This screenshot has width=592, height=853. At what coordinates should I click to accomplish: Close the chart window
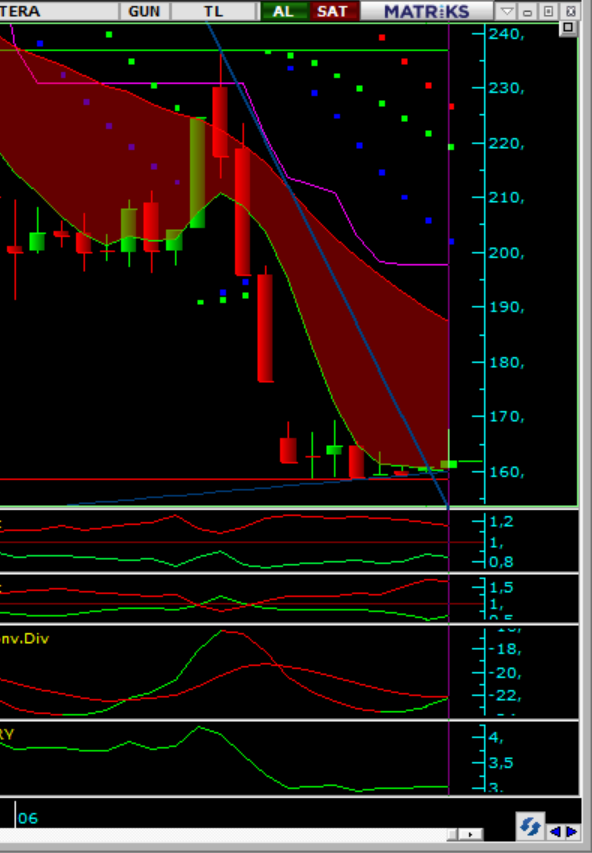click(x=570, y=11)
